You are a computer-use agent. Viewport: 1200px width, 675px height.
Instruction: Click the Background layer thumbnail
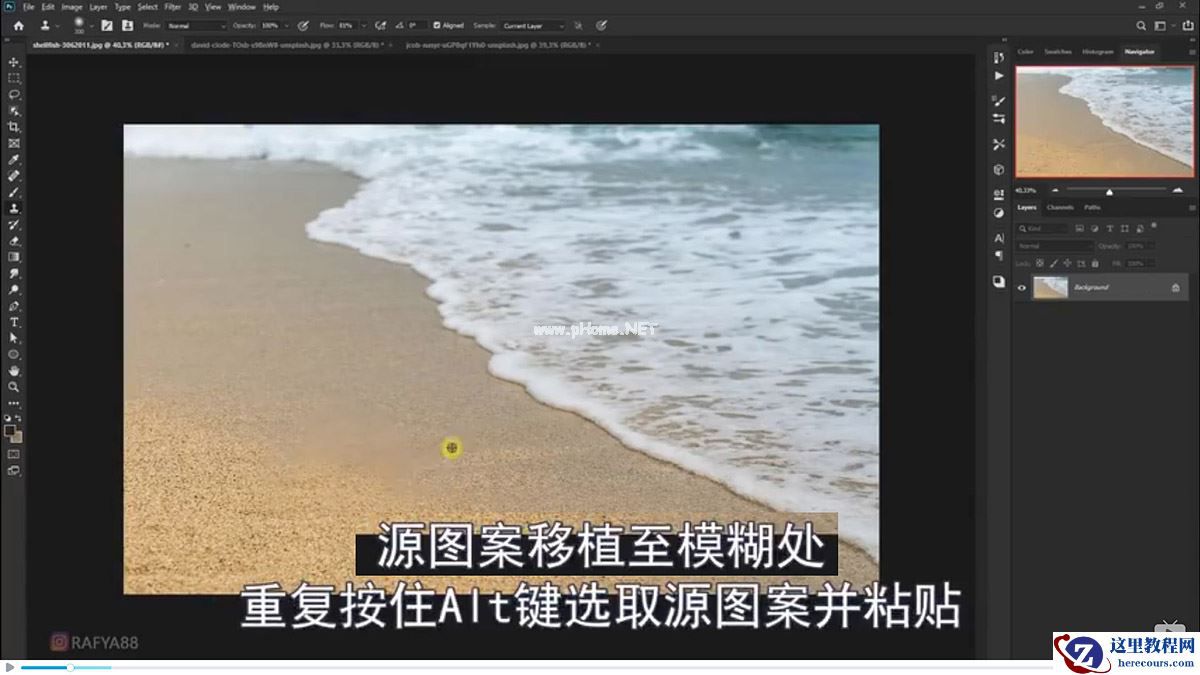pos(1050,288)
